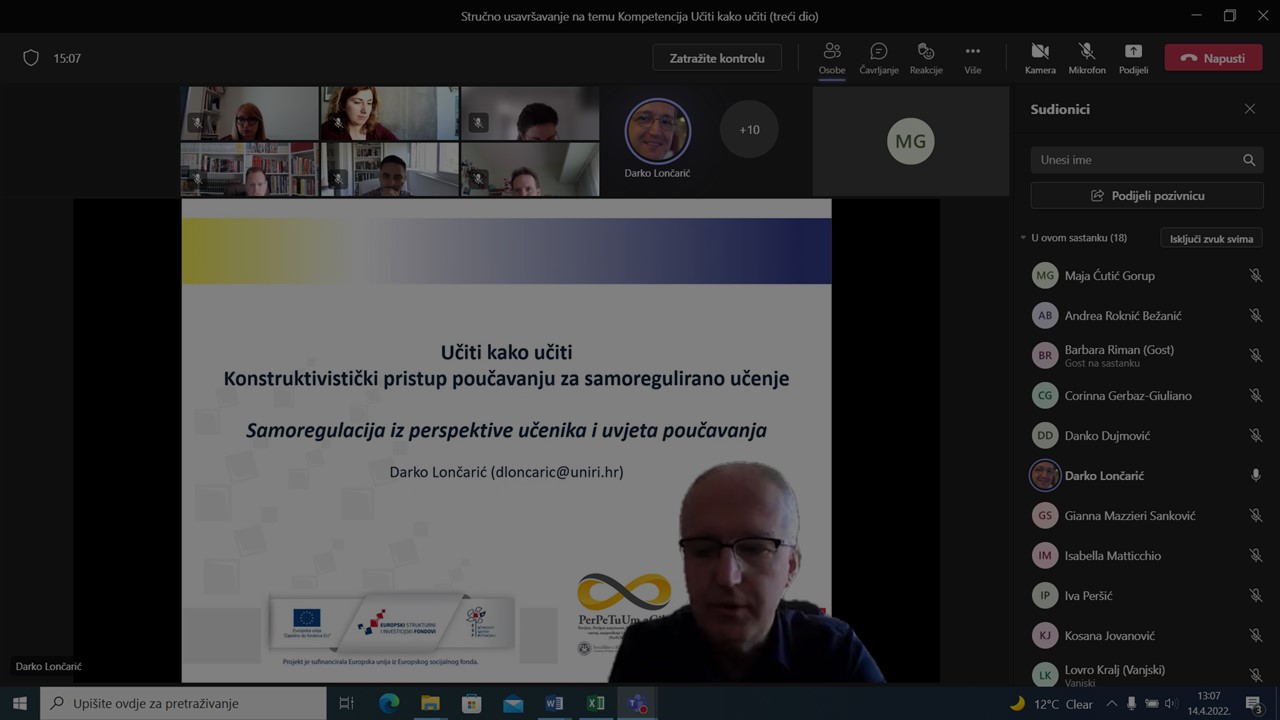Click the search magnifier in participants box
The width and height of the screenshot is (1280, 720).
1248,160
